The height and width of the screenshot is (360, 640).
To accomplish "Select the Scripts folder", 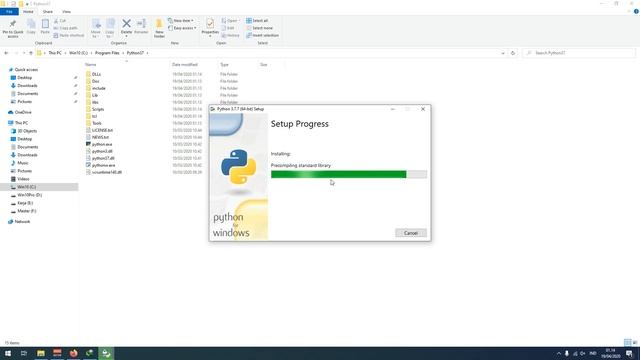I will tap(98, 109).
